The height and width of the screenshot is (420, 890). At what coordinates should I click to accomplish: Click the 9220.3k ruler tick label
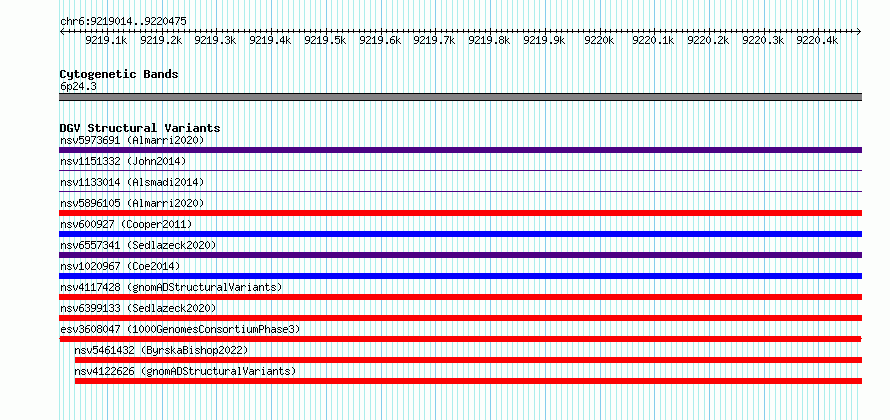[763, 40]
